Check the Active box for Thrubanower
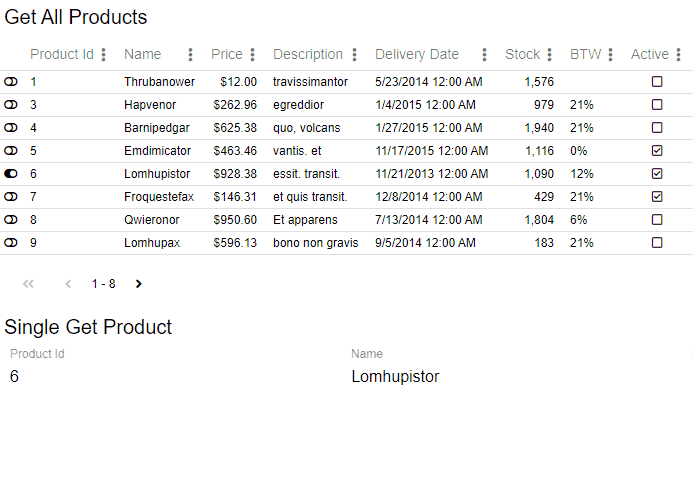693x499 pixels. click(x=657, y=82)
